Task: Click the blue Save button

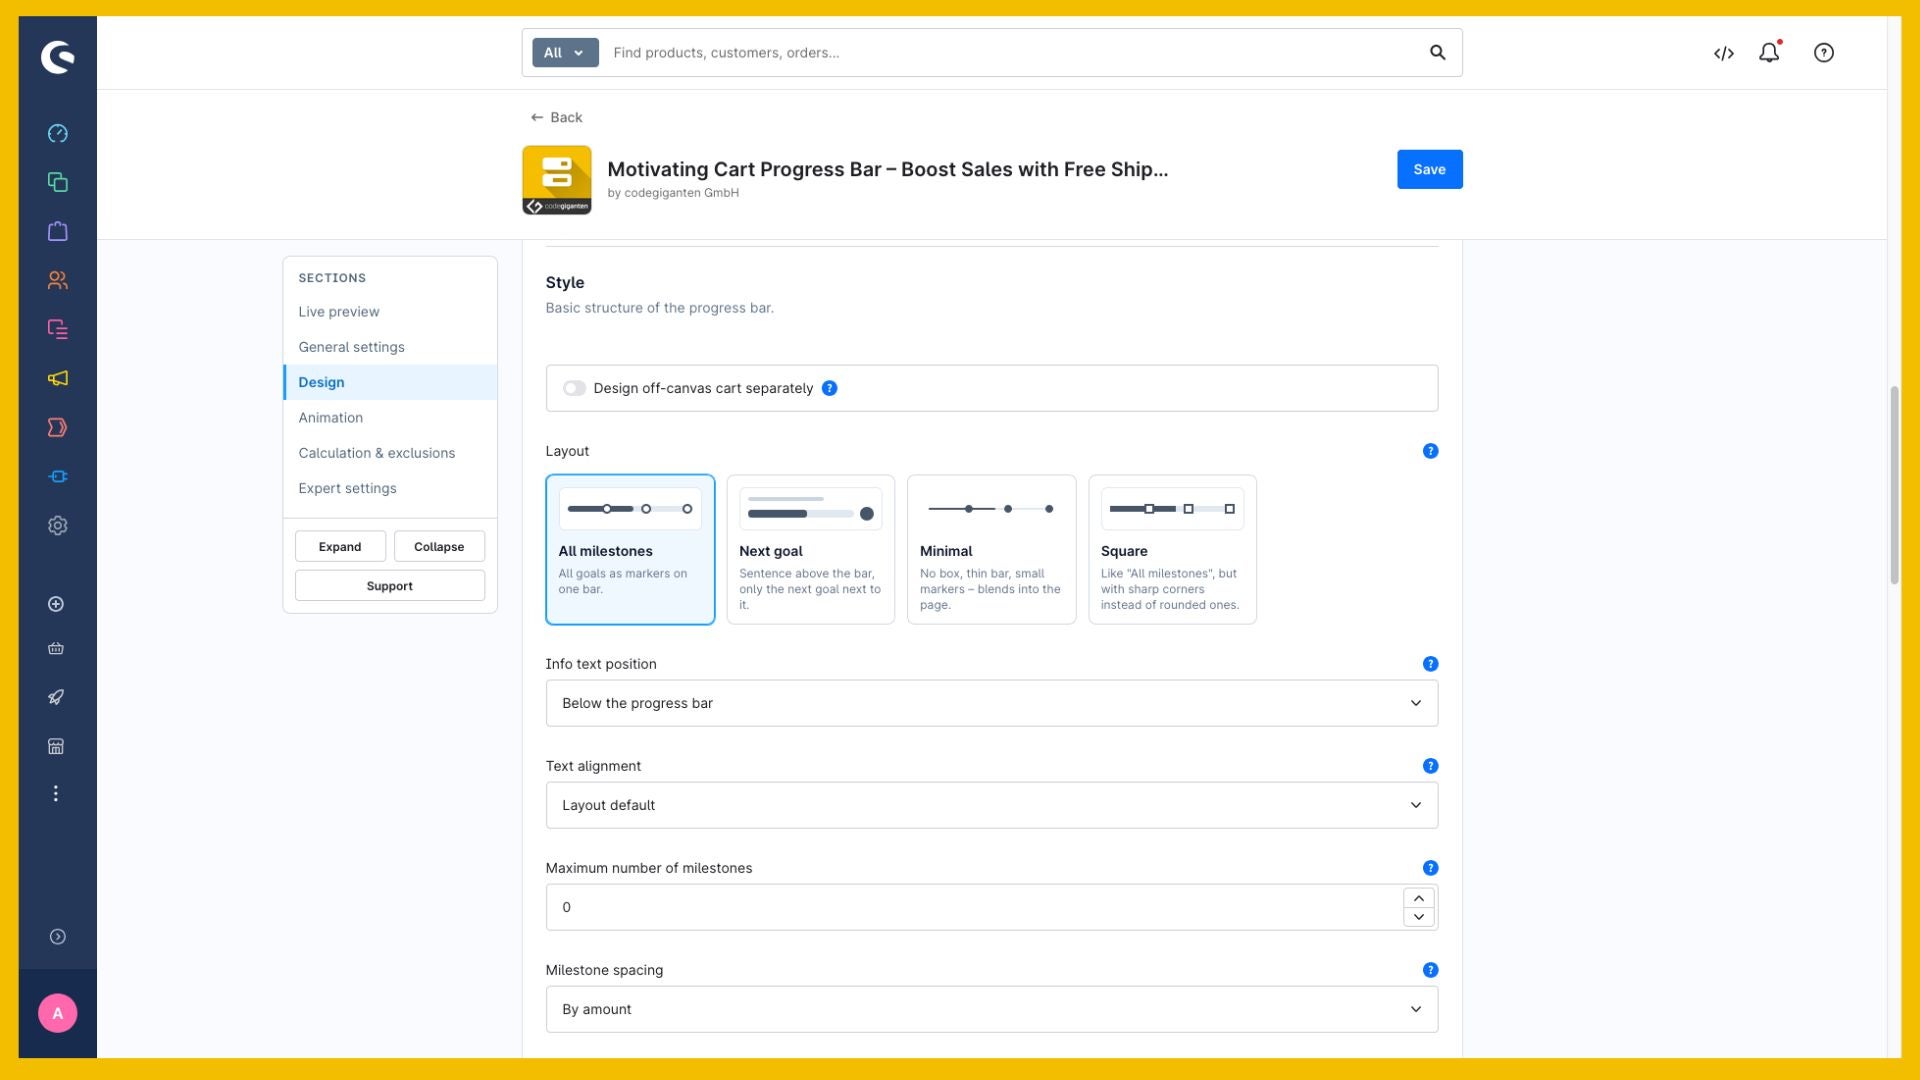Action: click(x=1429, y=169)
